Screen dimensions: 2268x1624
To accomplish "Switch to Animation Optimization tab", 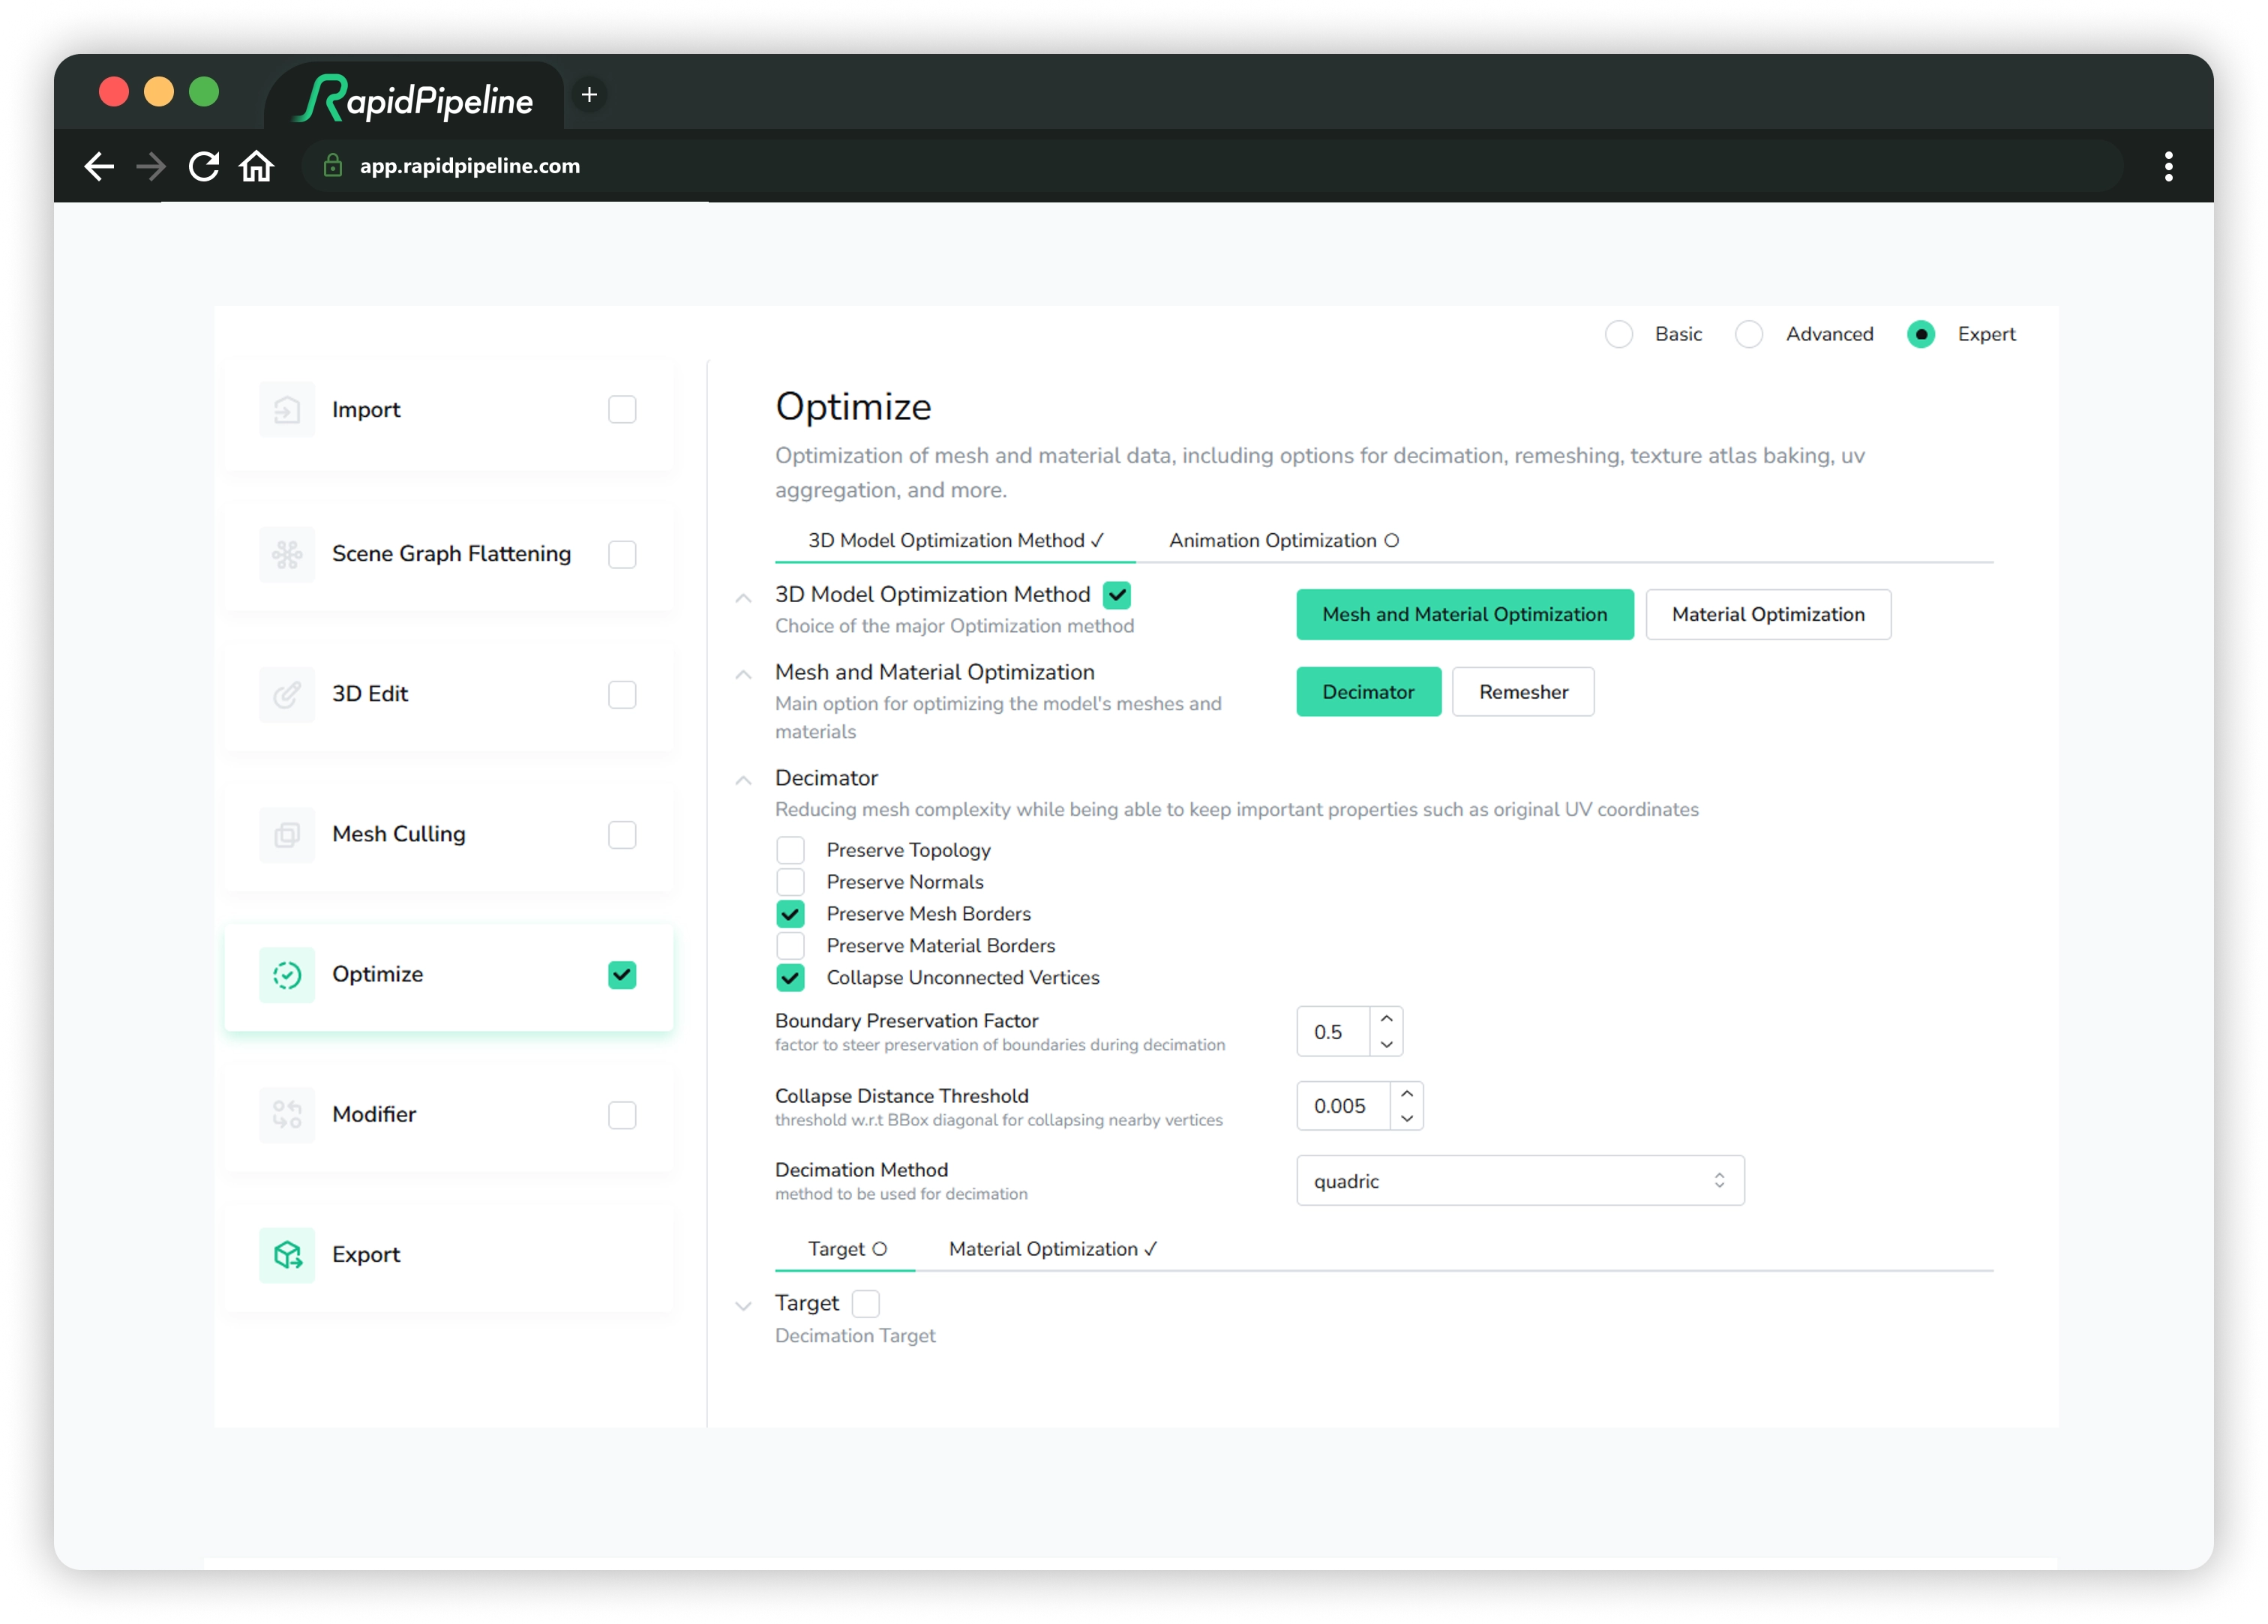I will [1284, 541].
